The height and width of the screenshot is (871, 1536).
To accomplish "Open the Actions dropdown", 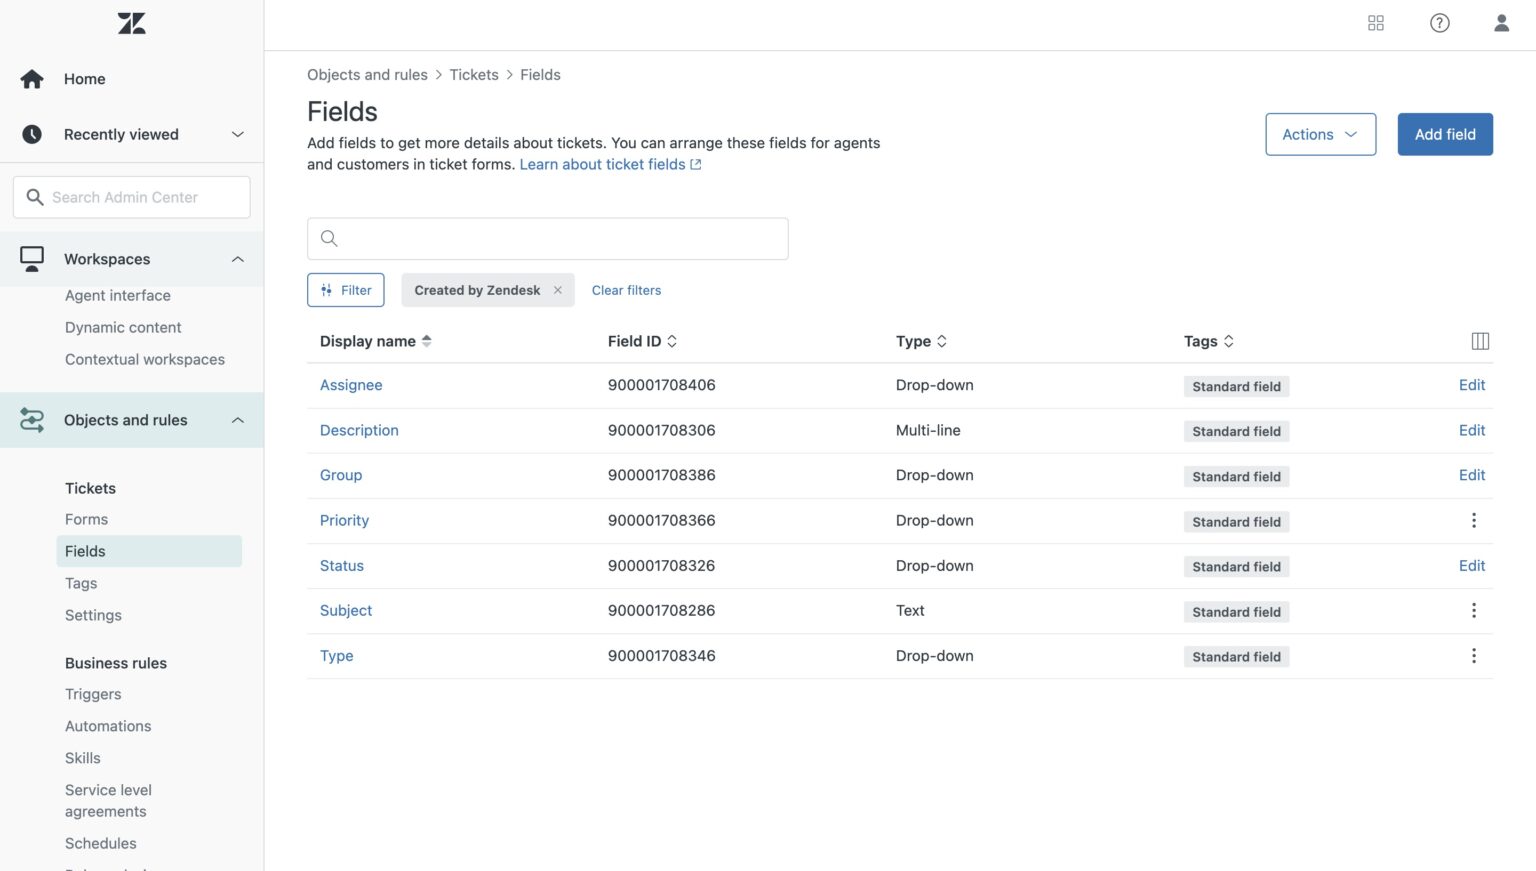I will (x=1320, y=134).
